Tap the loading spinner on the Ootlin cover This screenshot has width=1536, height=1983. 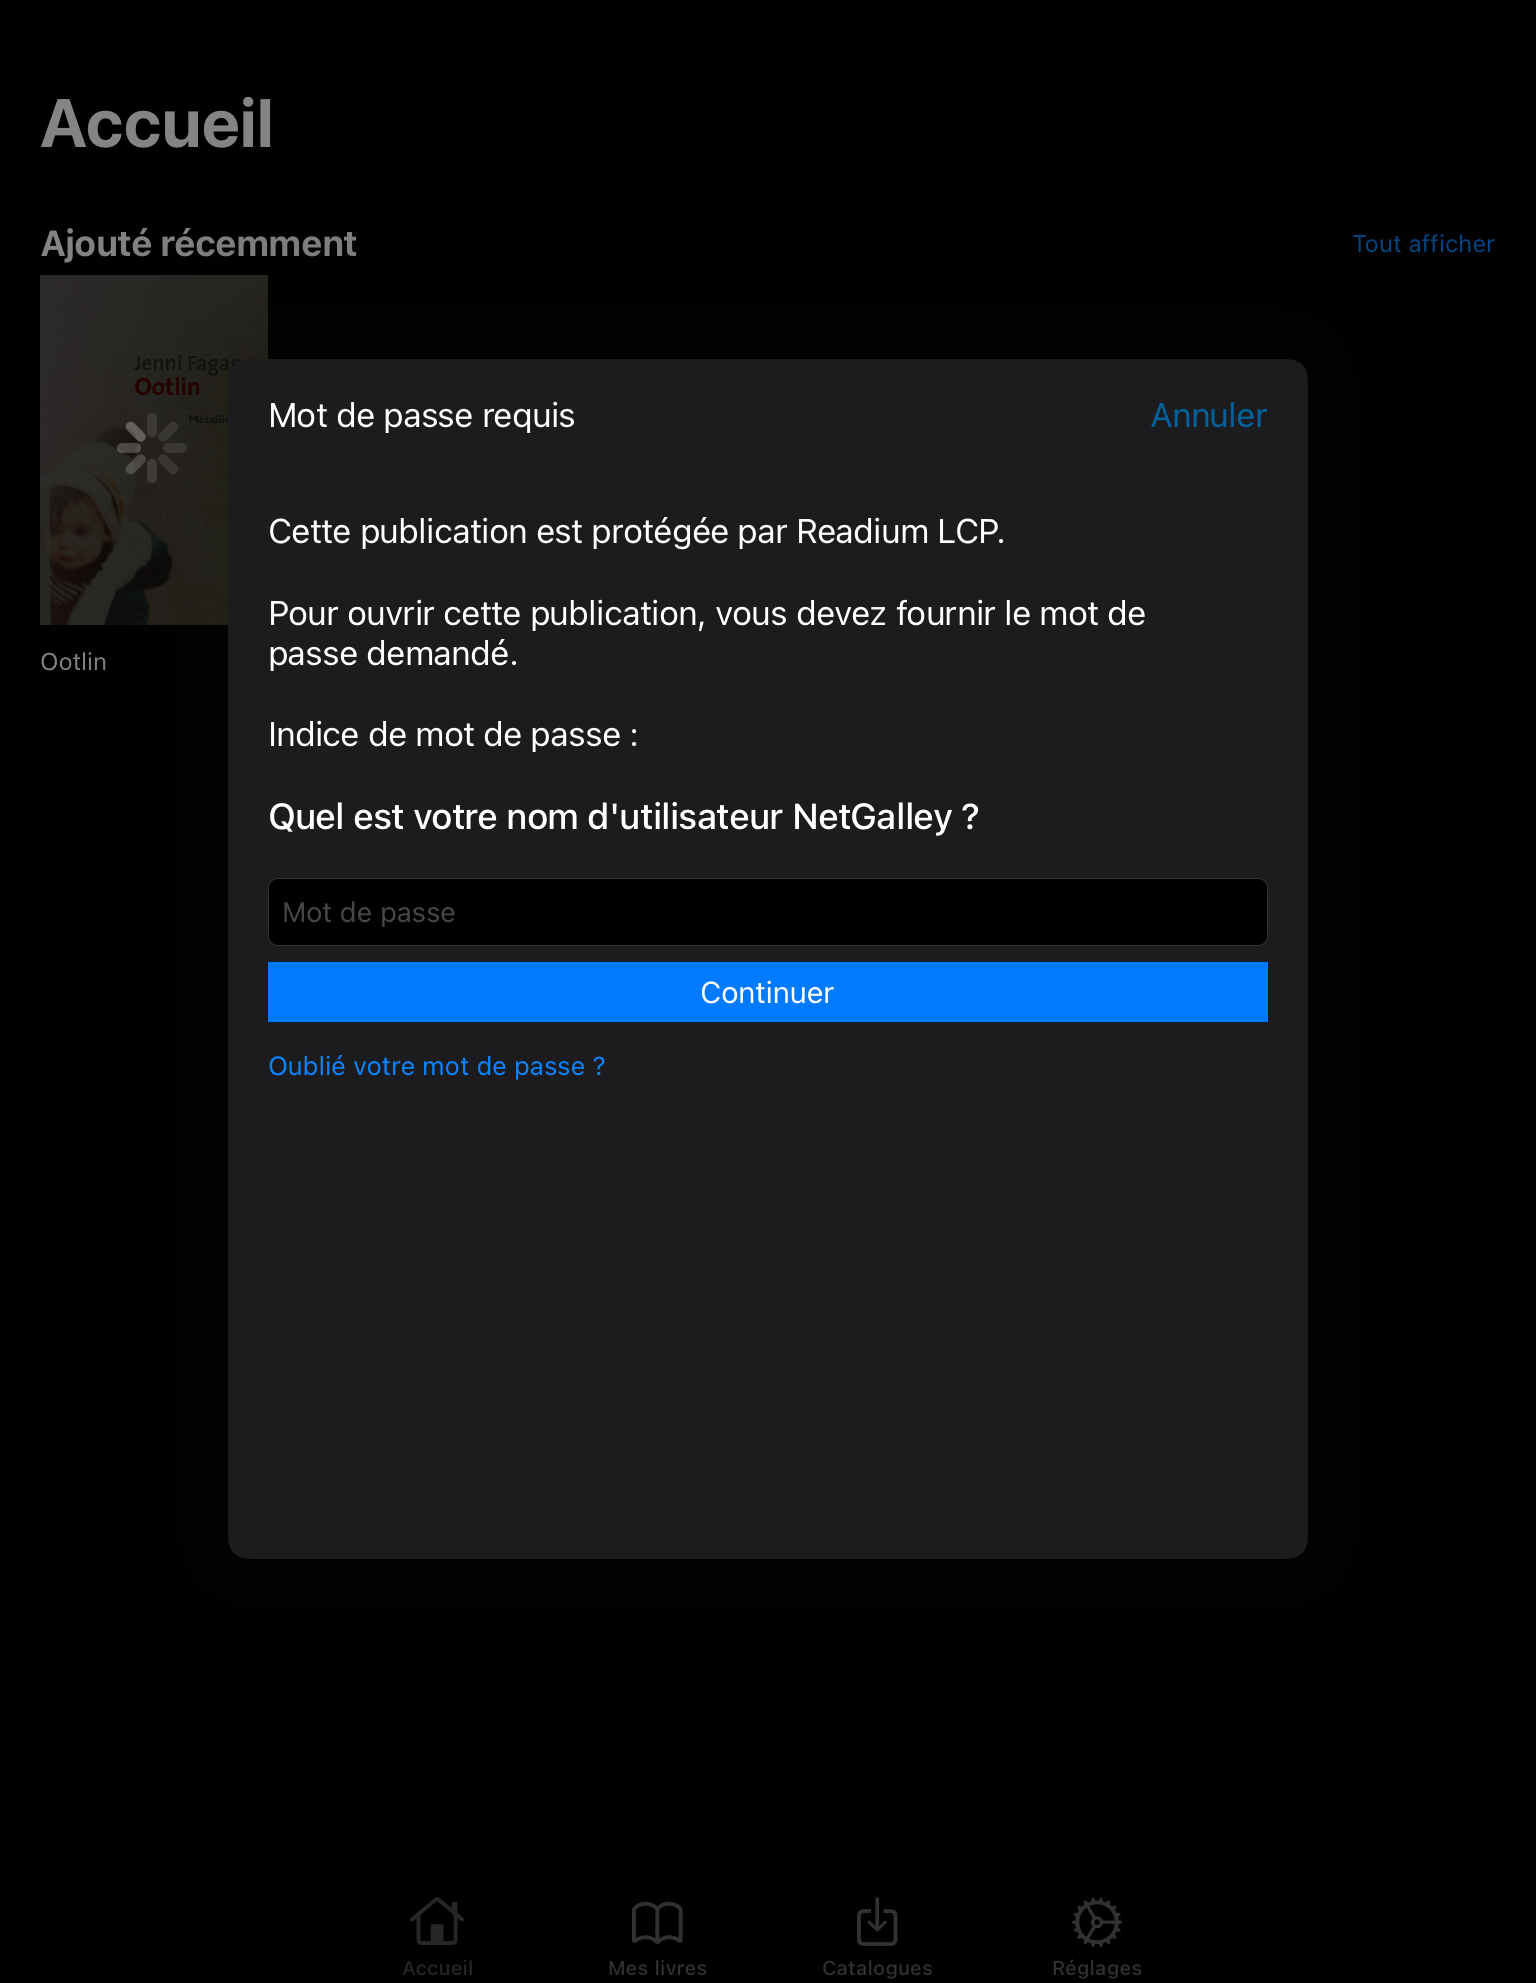[152, 448]
